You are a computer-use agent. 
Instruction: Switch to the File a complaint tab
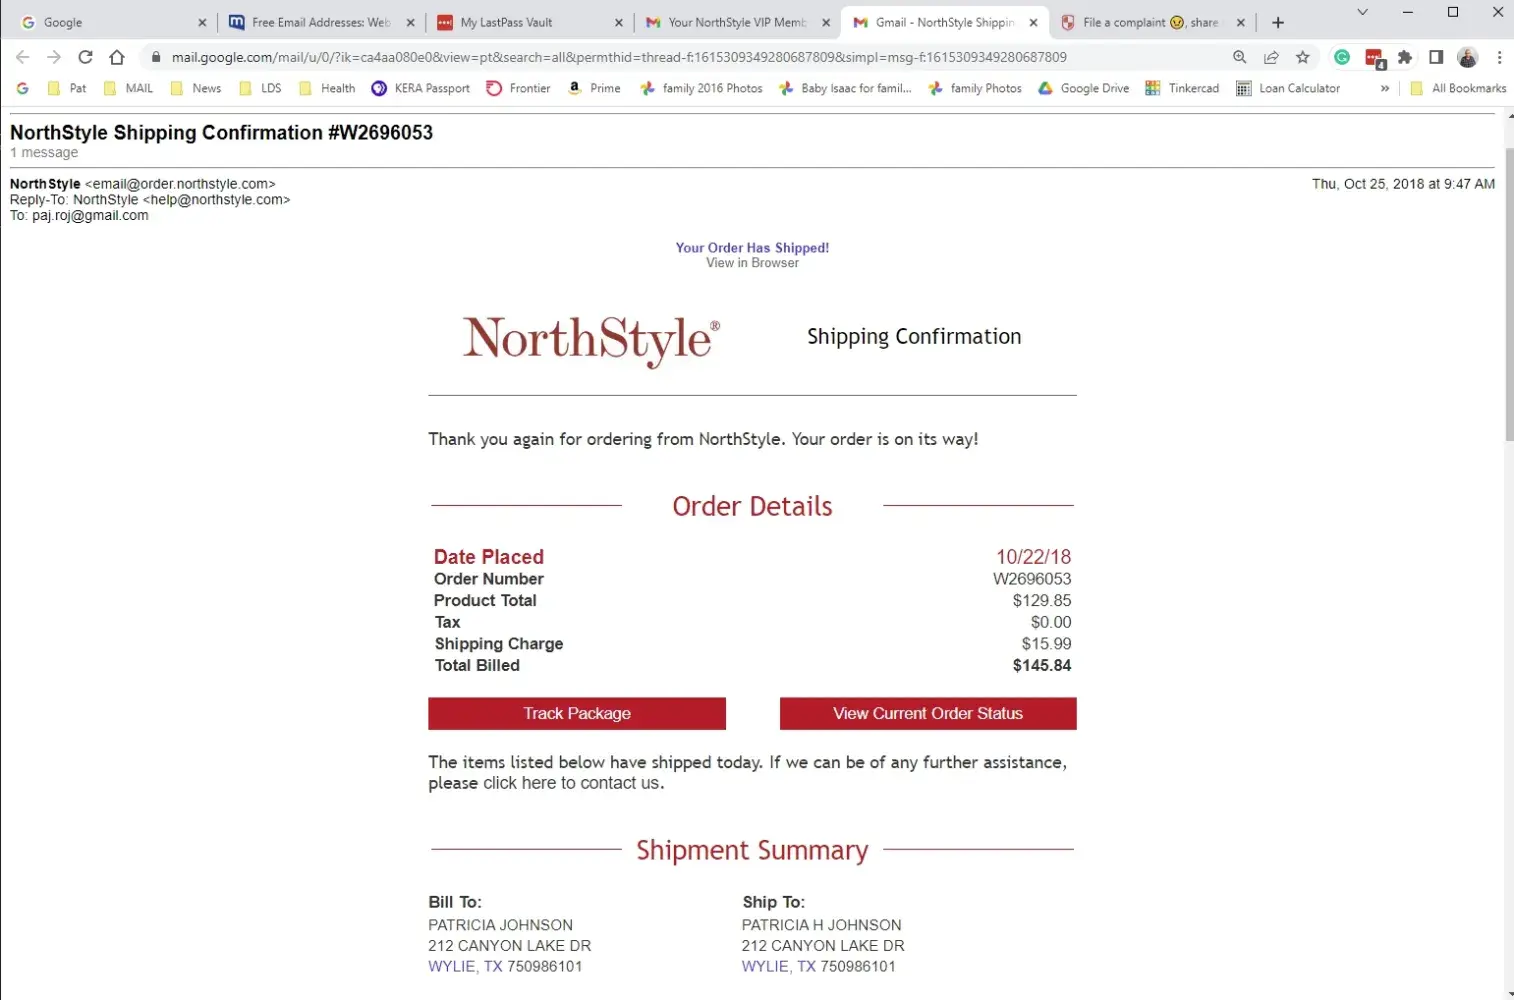click(1150, 22)
